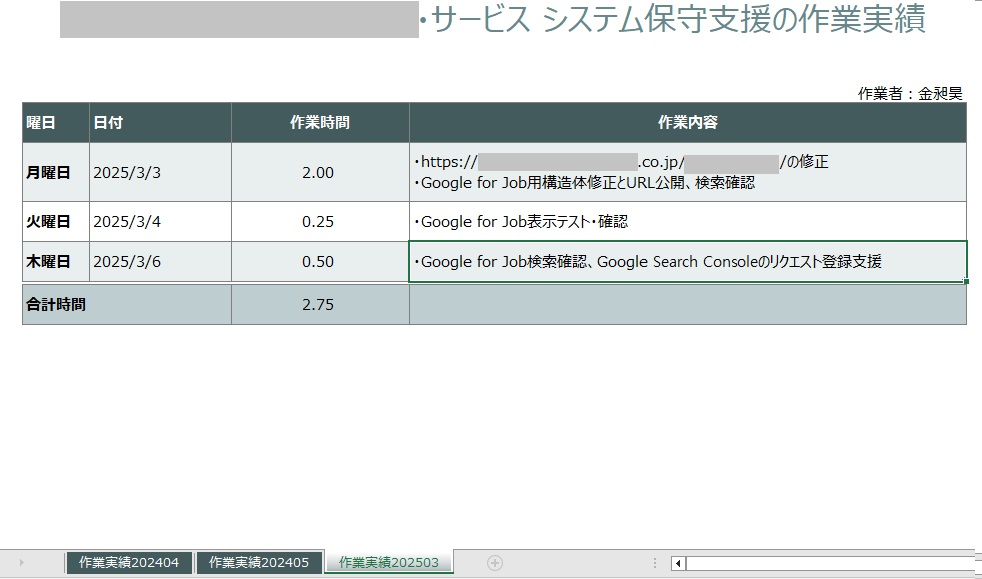Click the tab bar splitter dots handle

coord(654,563)
